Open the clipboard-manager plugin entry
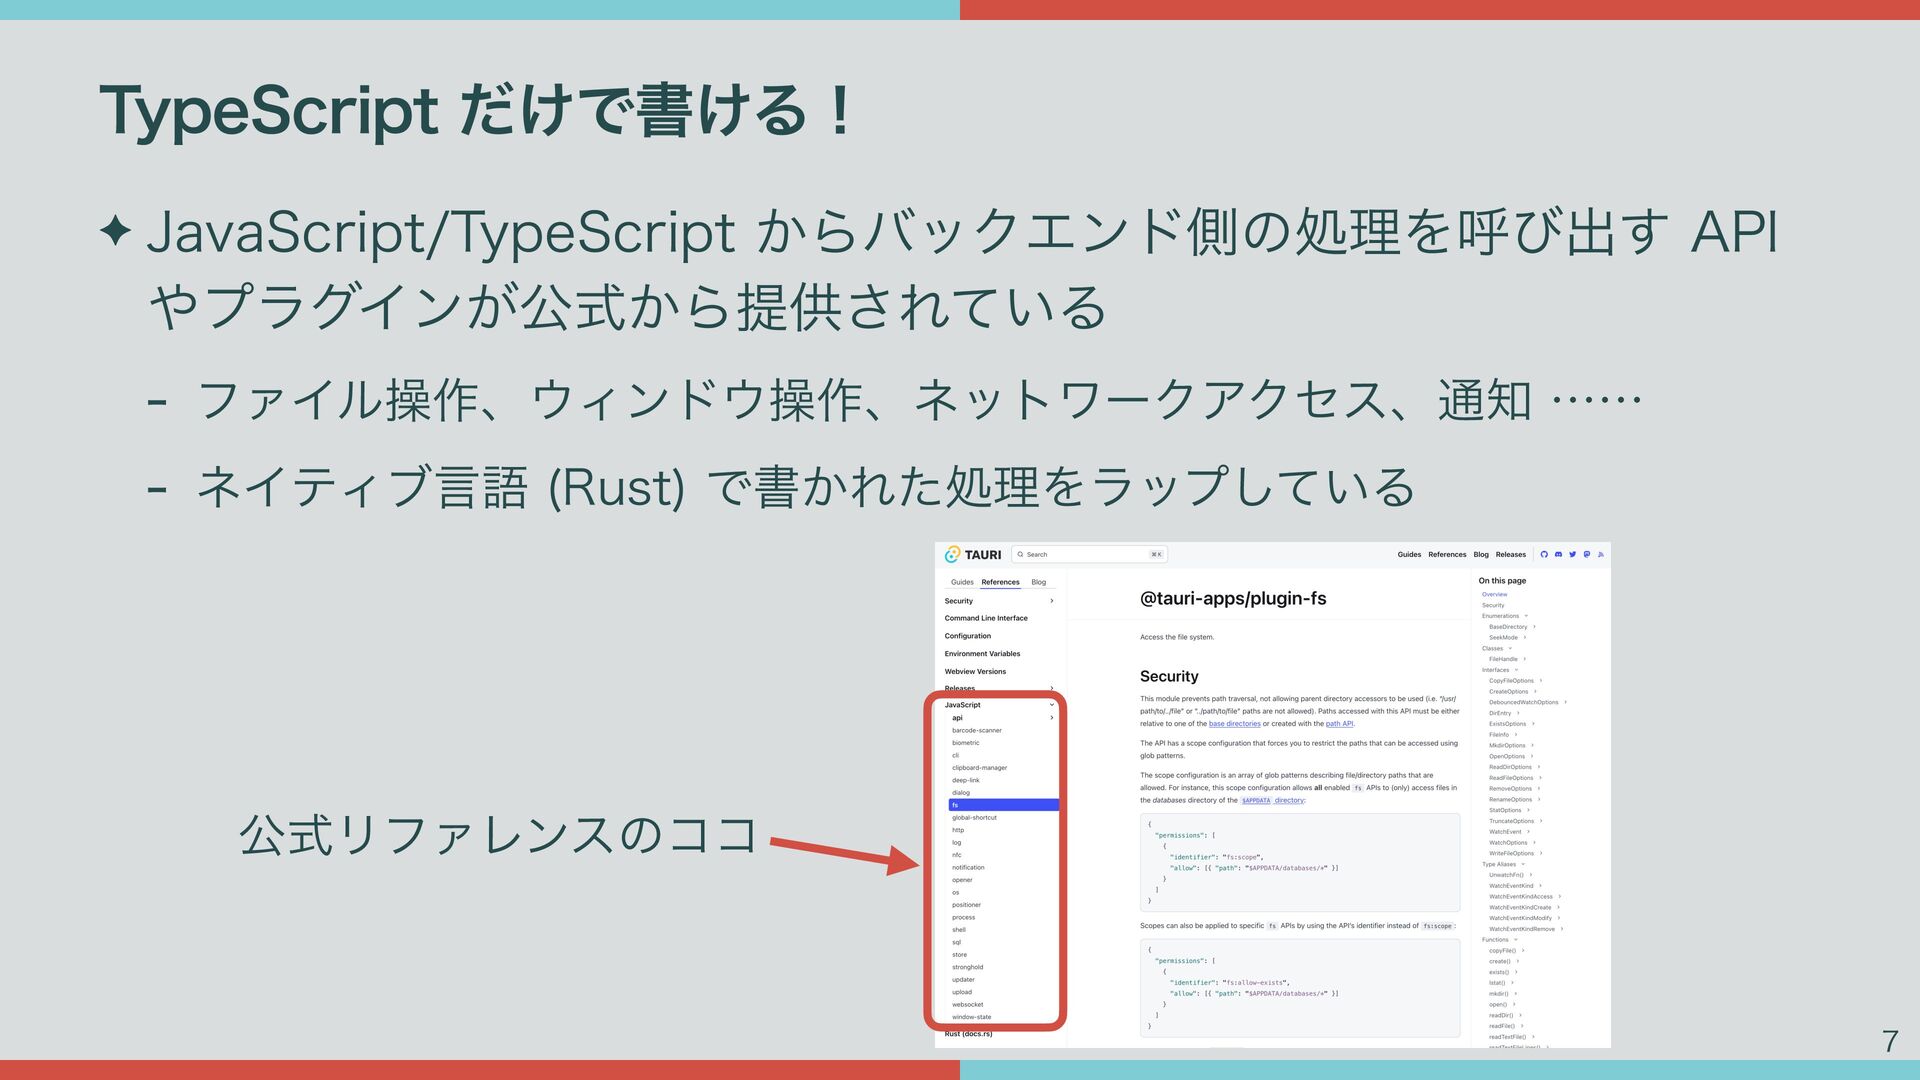The height and width of the screenshot is (1080, 1920). point(979,768)
